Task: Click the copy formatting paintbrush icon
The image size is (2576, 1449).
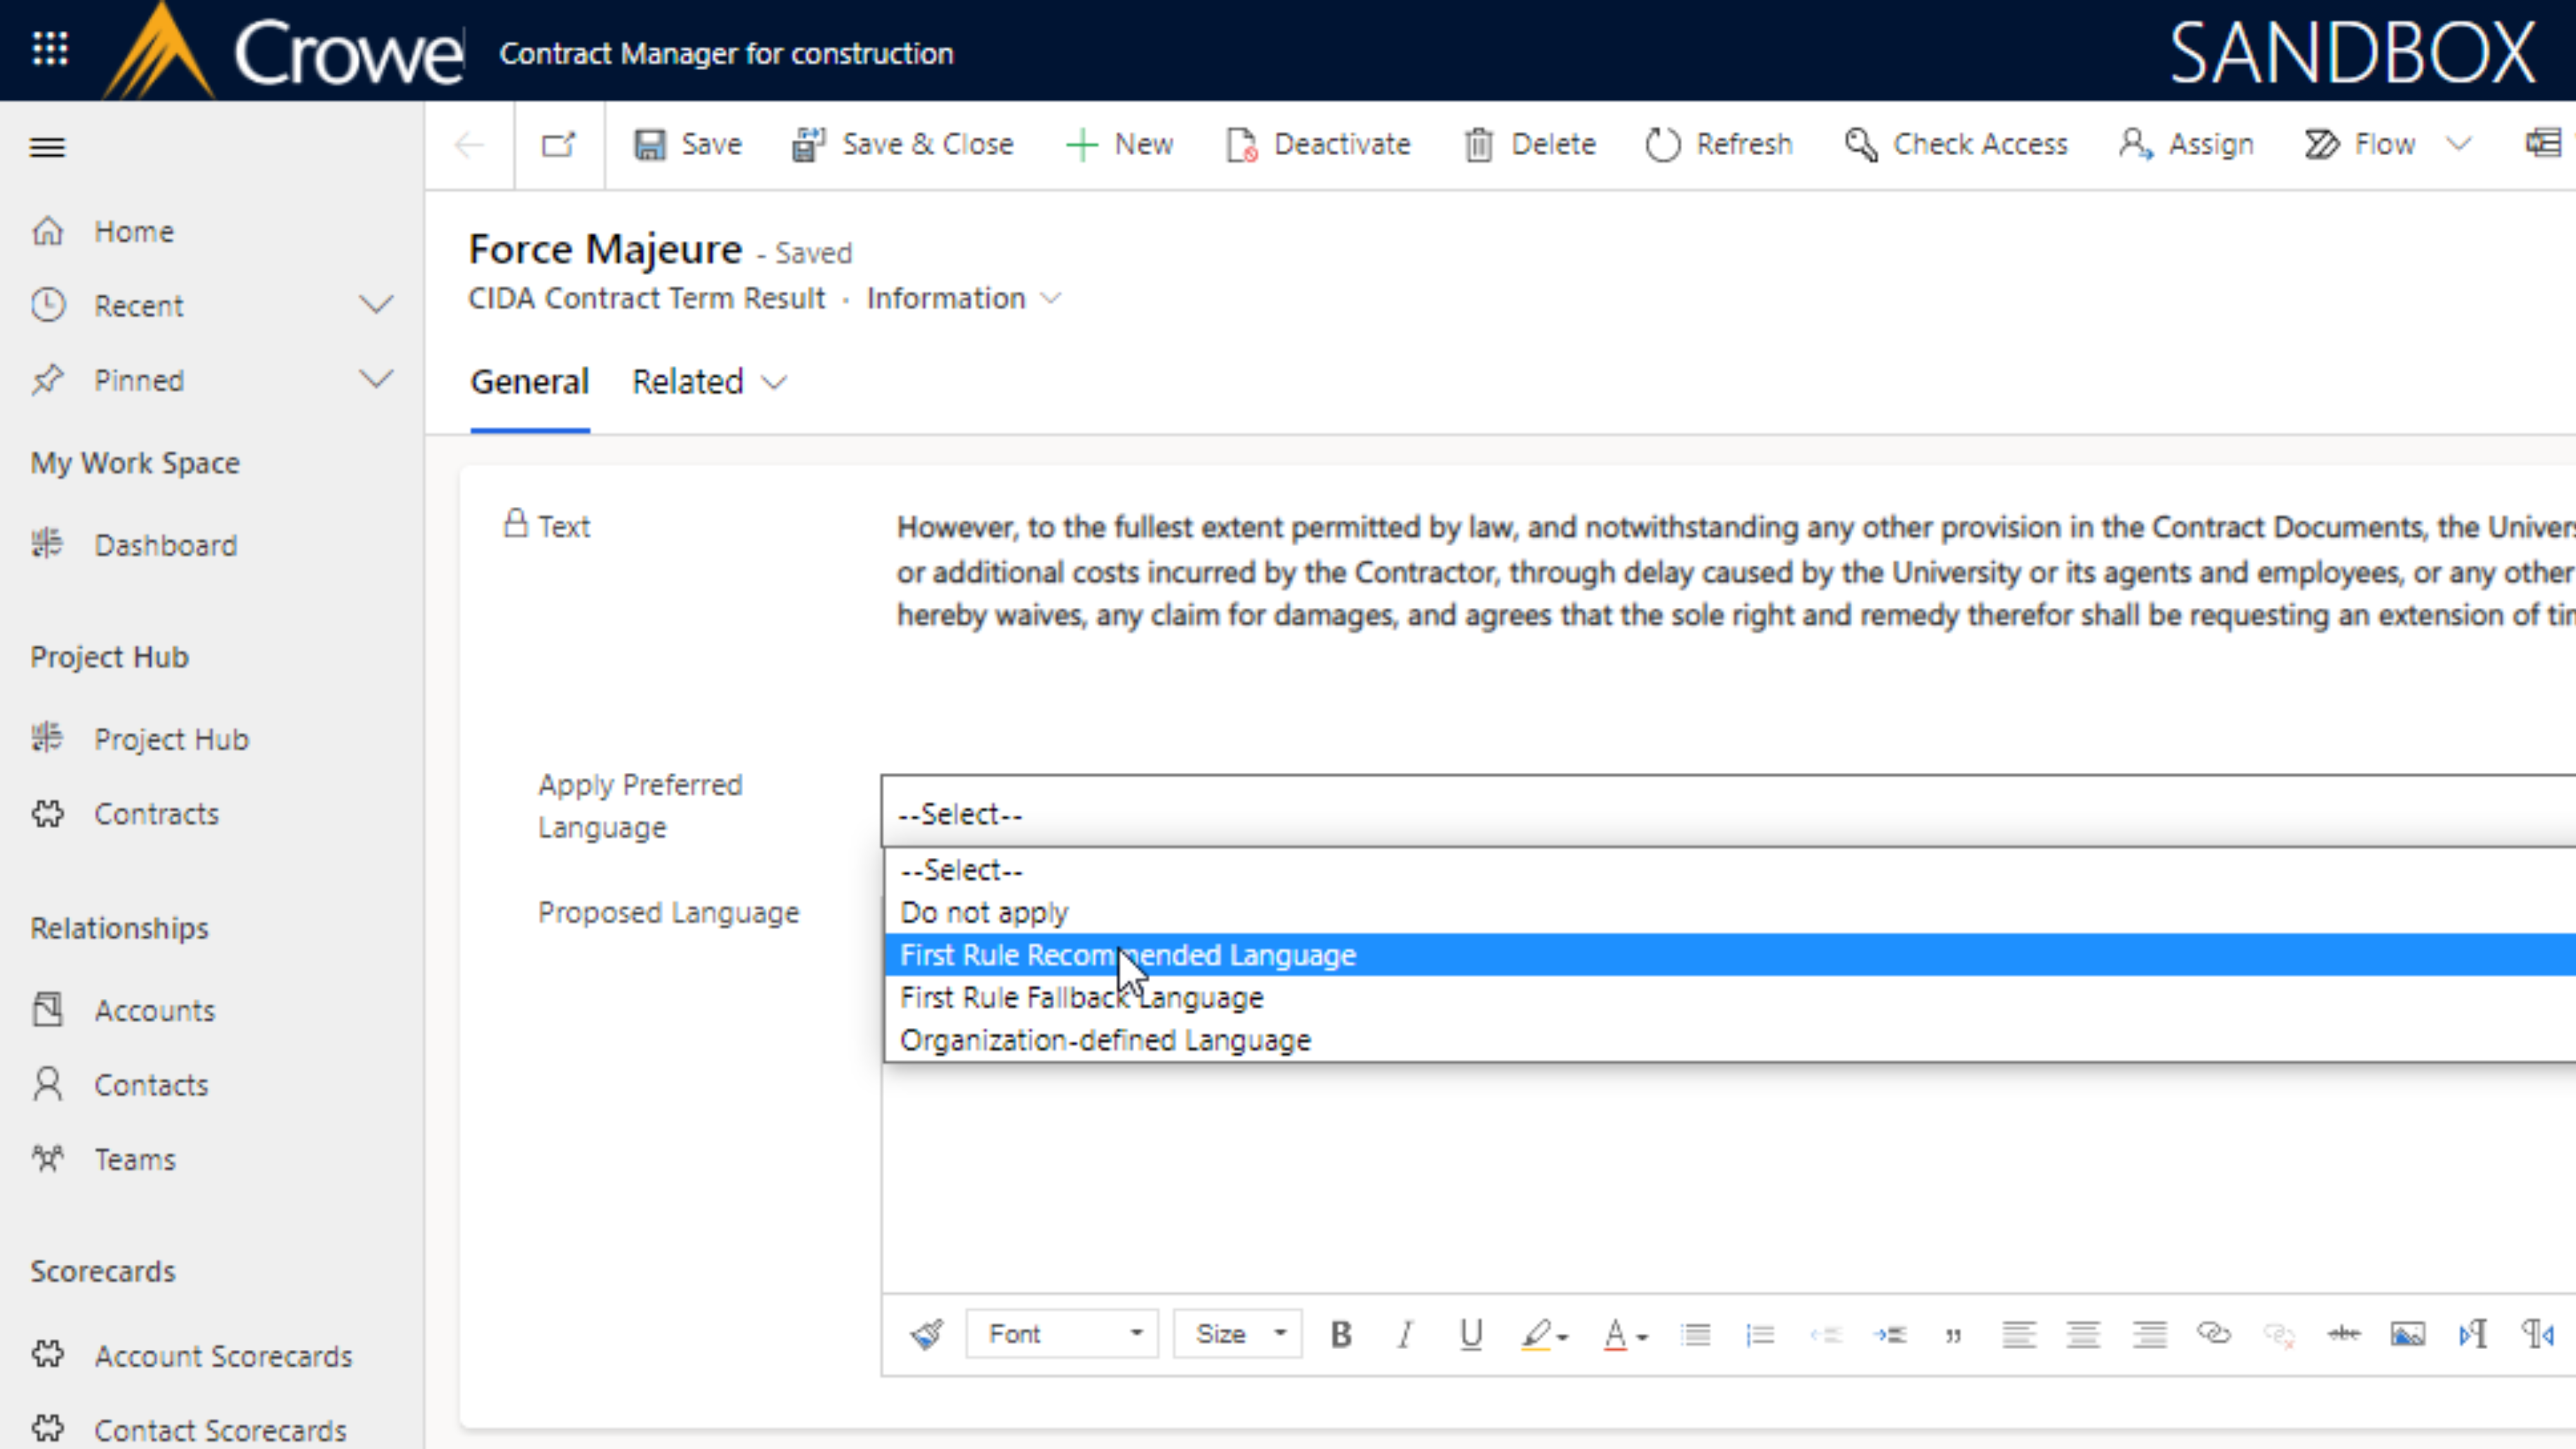Action: 927,1333
